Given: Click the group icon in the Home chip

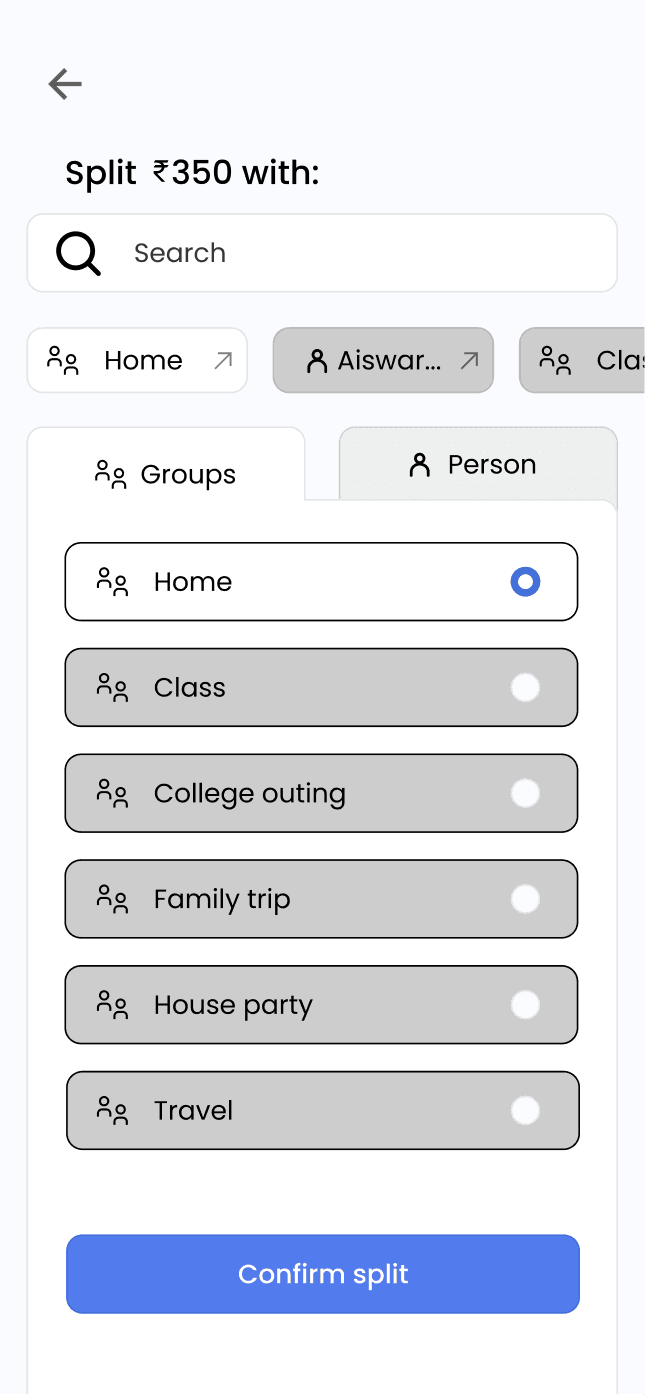Looking at the screenshot, I should 63,360.
